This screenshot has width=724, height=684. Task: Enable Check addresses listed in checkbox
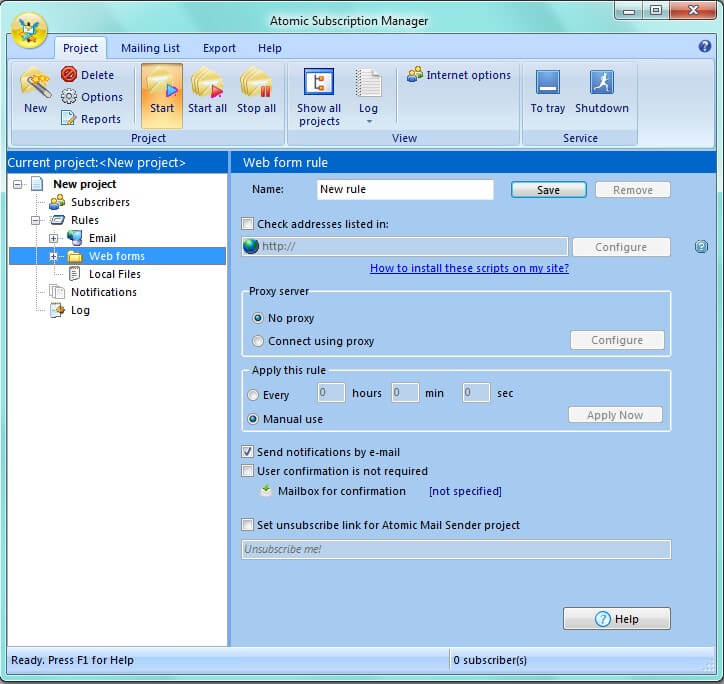(x=247, y=224)
